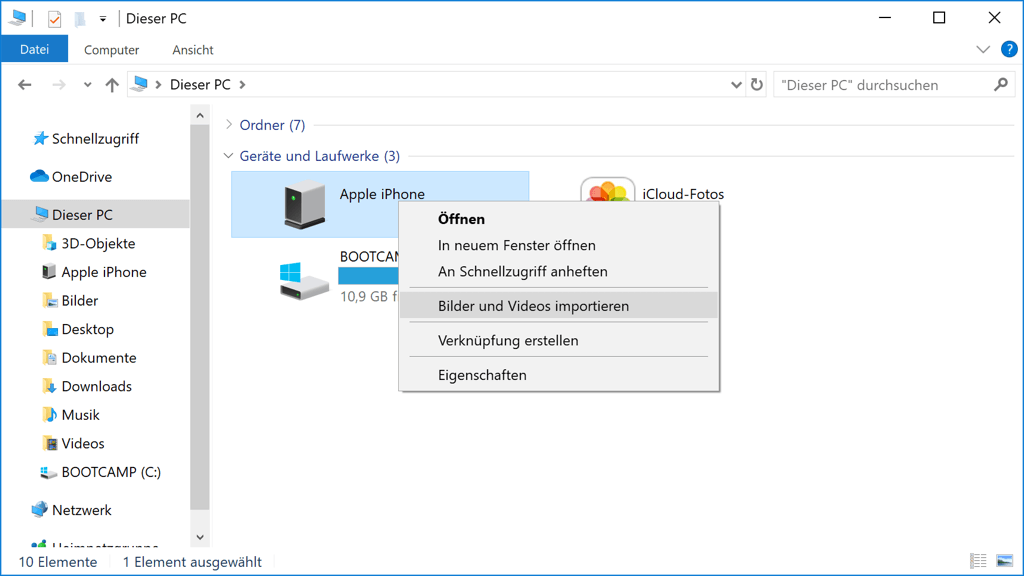
Task: Expand the chevron after Dieser PC in address bar
Action: (x=242, y=84)
